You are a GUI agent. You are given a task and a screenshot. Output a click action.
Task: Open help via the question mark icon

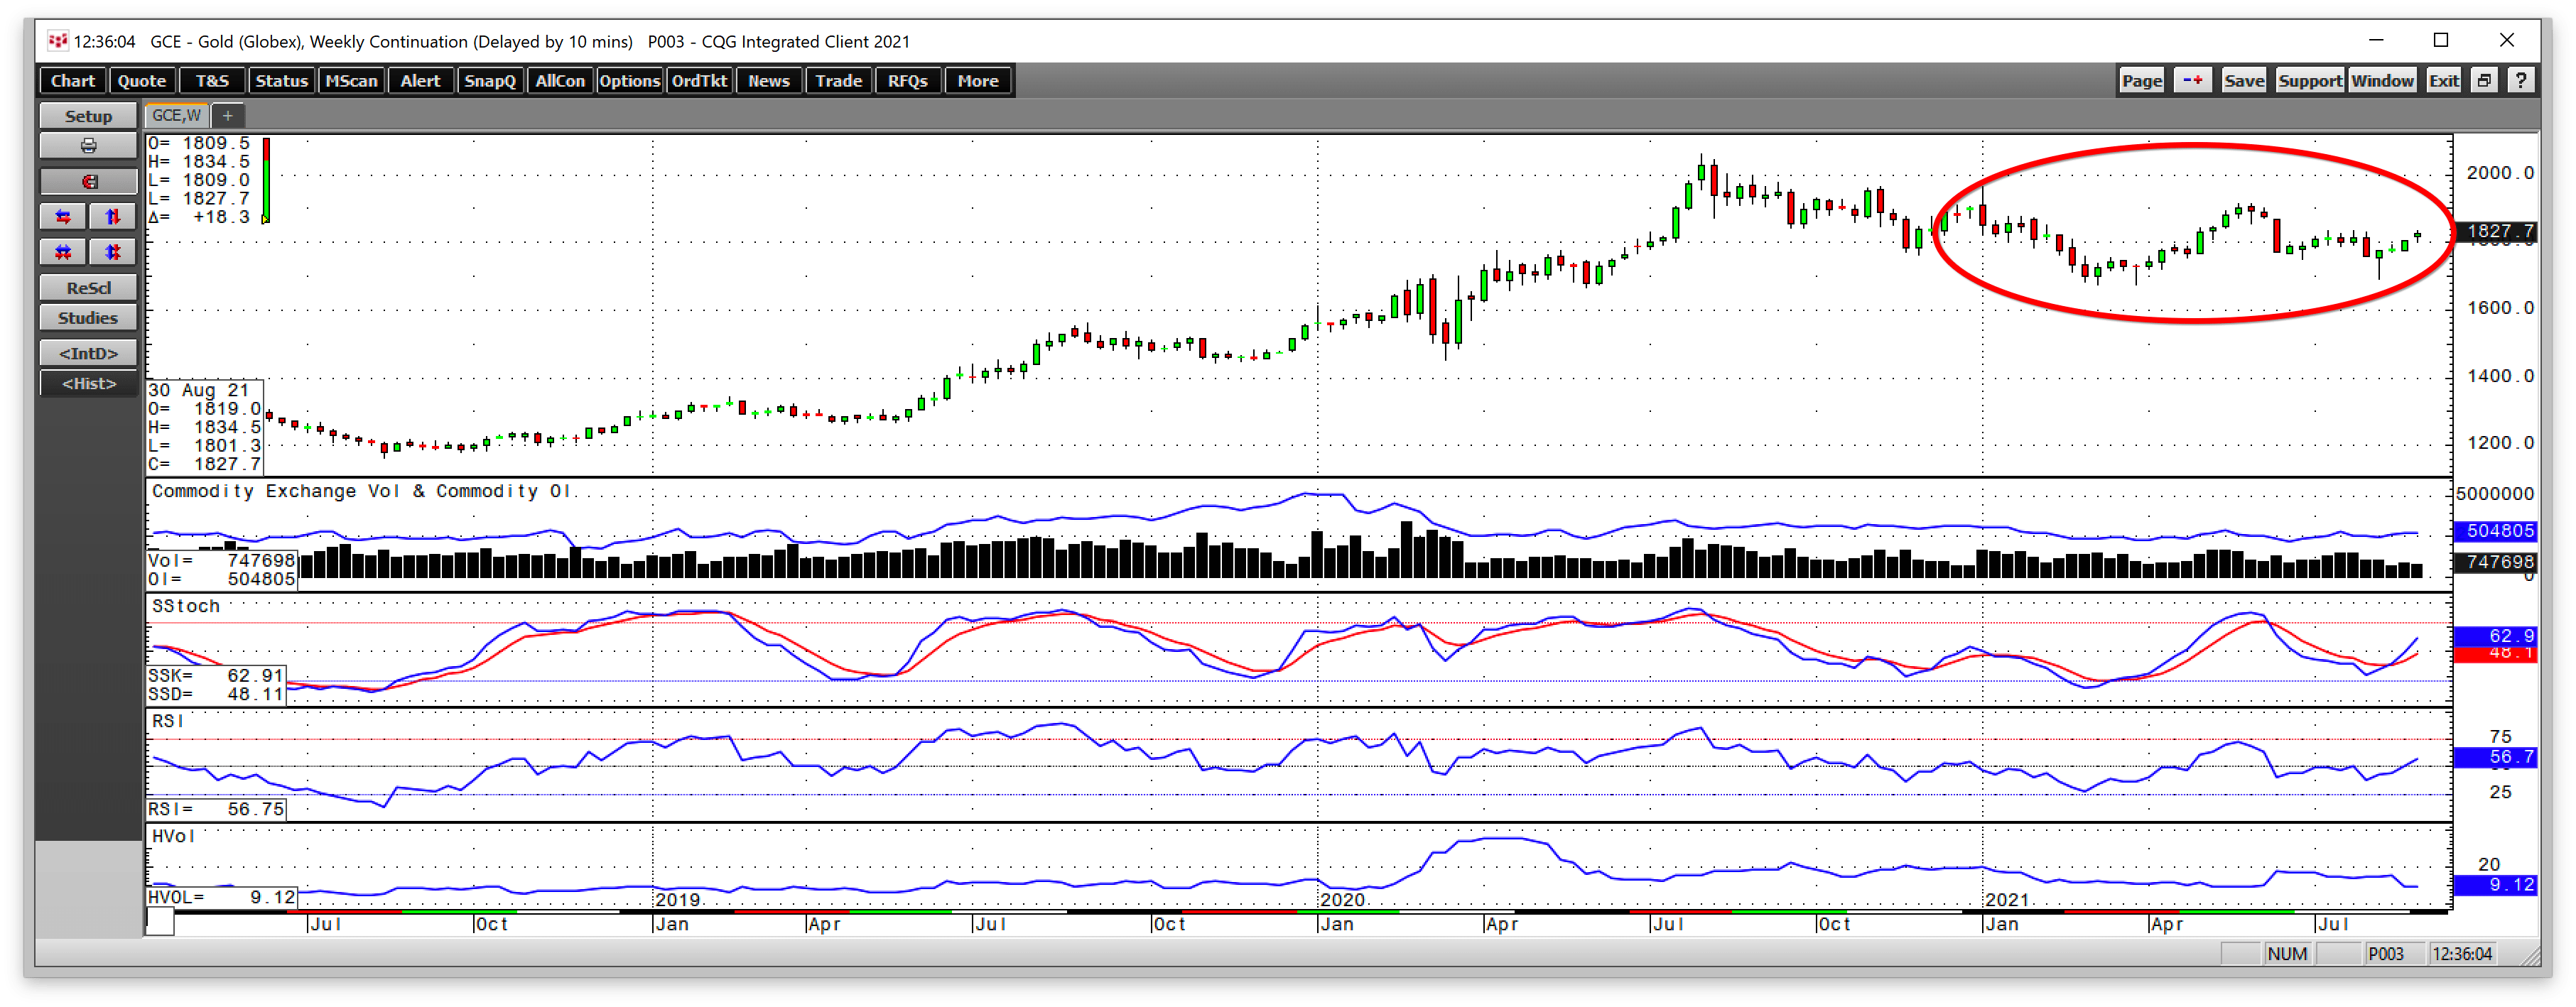tap(2522, 80)
